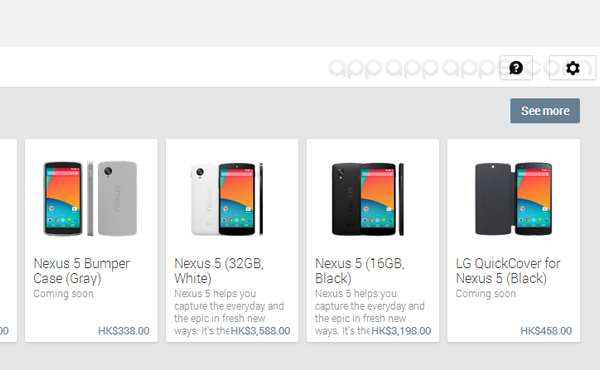Open the settings gear icon
Screen dimensions: 600x370
pos(572,68)
